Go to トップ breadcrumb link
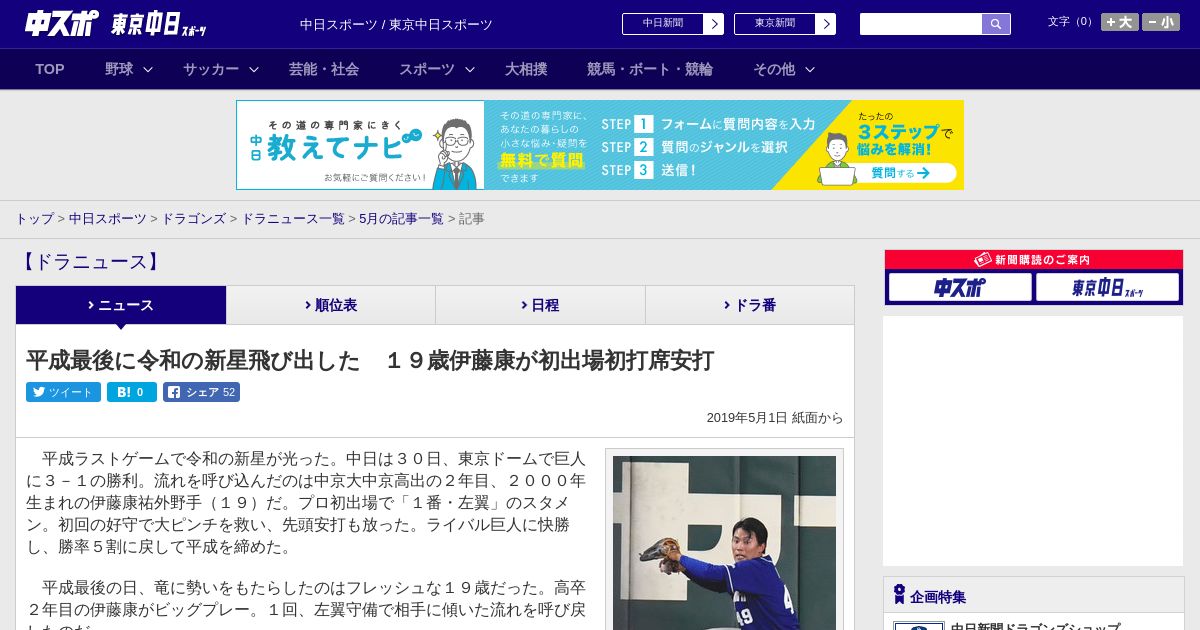 34,219
